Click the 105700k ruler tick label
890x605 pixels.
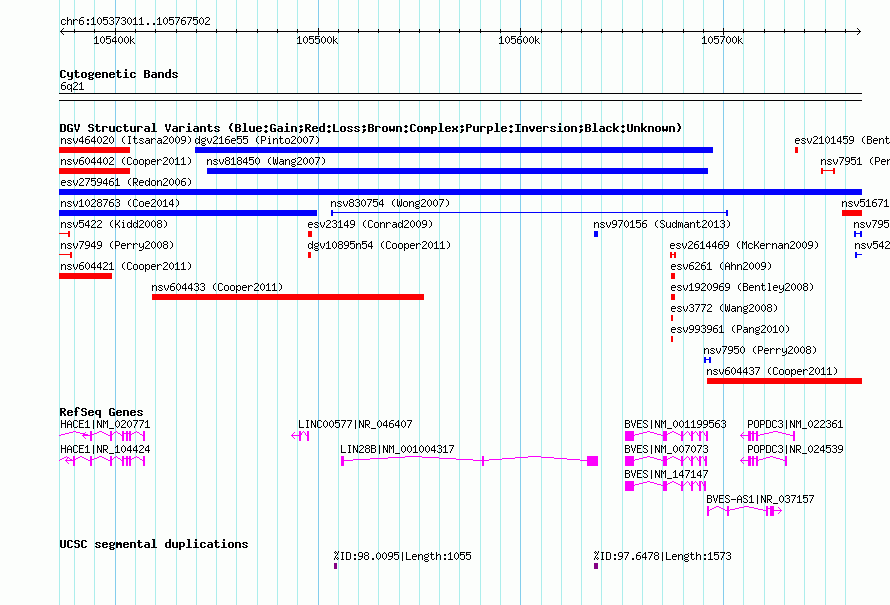(722, 40)
